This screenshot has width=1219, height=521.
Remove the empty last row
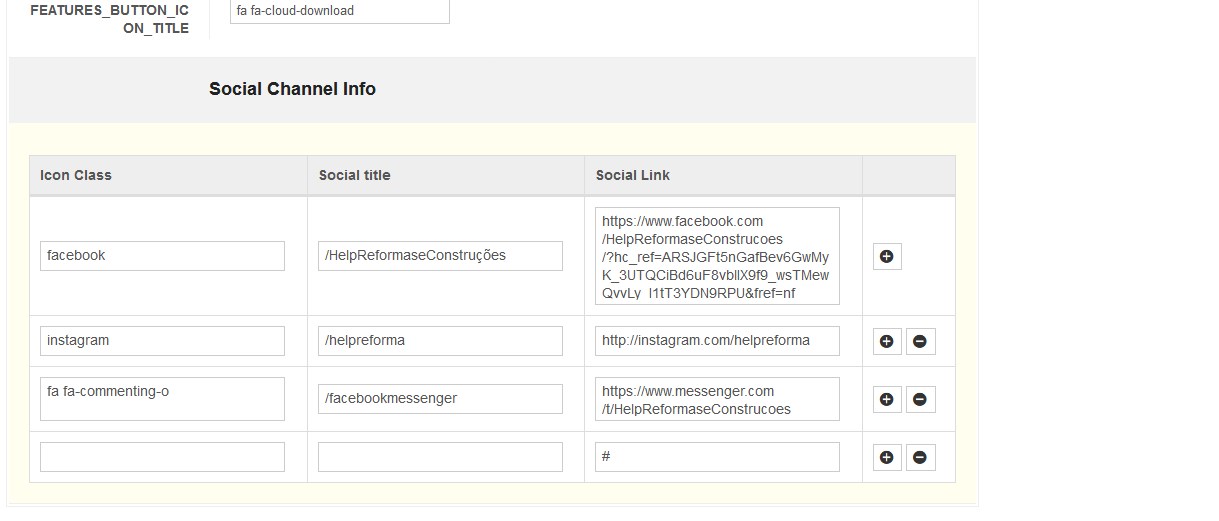(x=919, y=458)
